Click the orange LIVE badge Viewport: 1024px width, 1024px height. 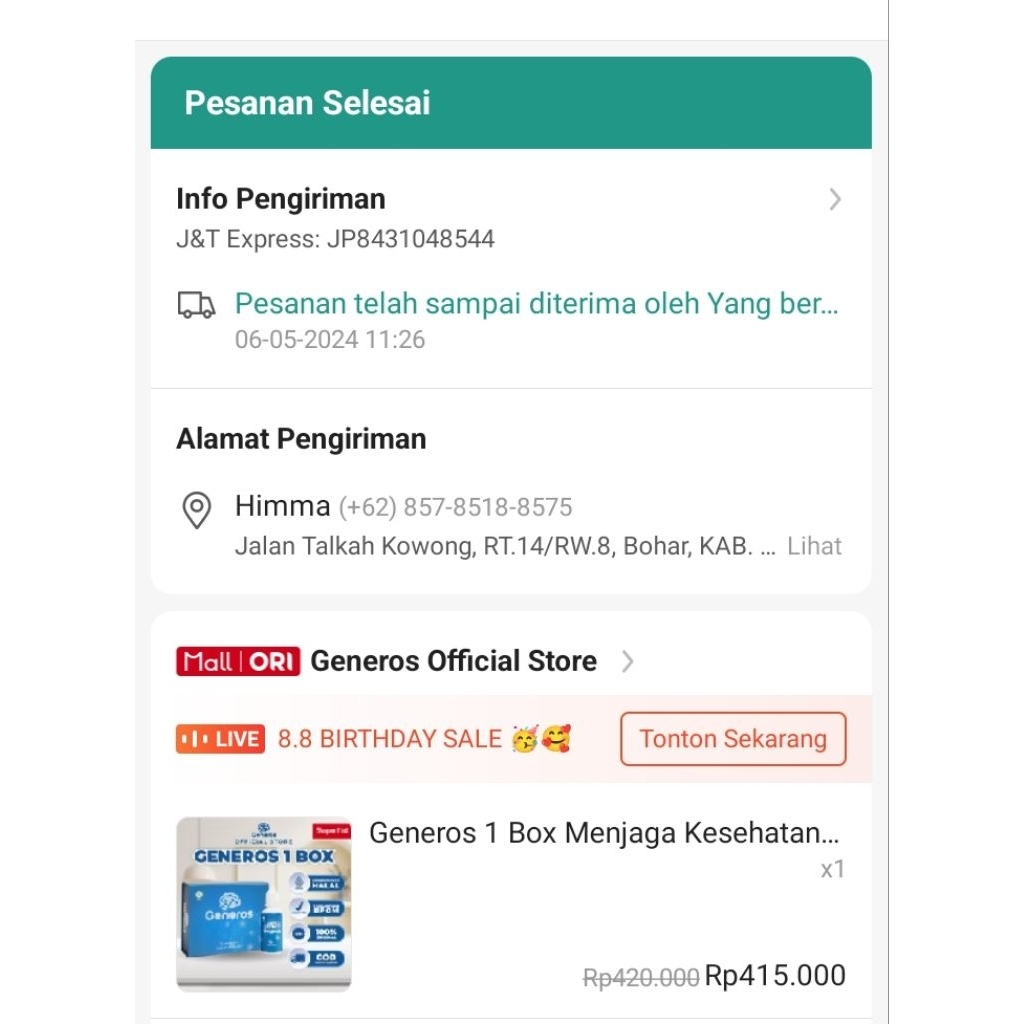pos(220,739)
